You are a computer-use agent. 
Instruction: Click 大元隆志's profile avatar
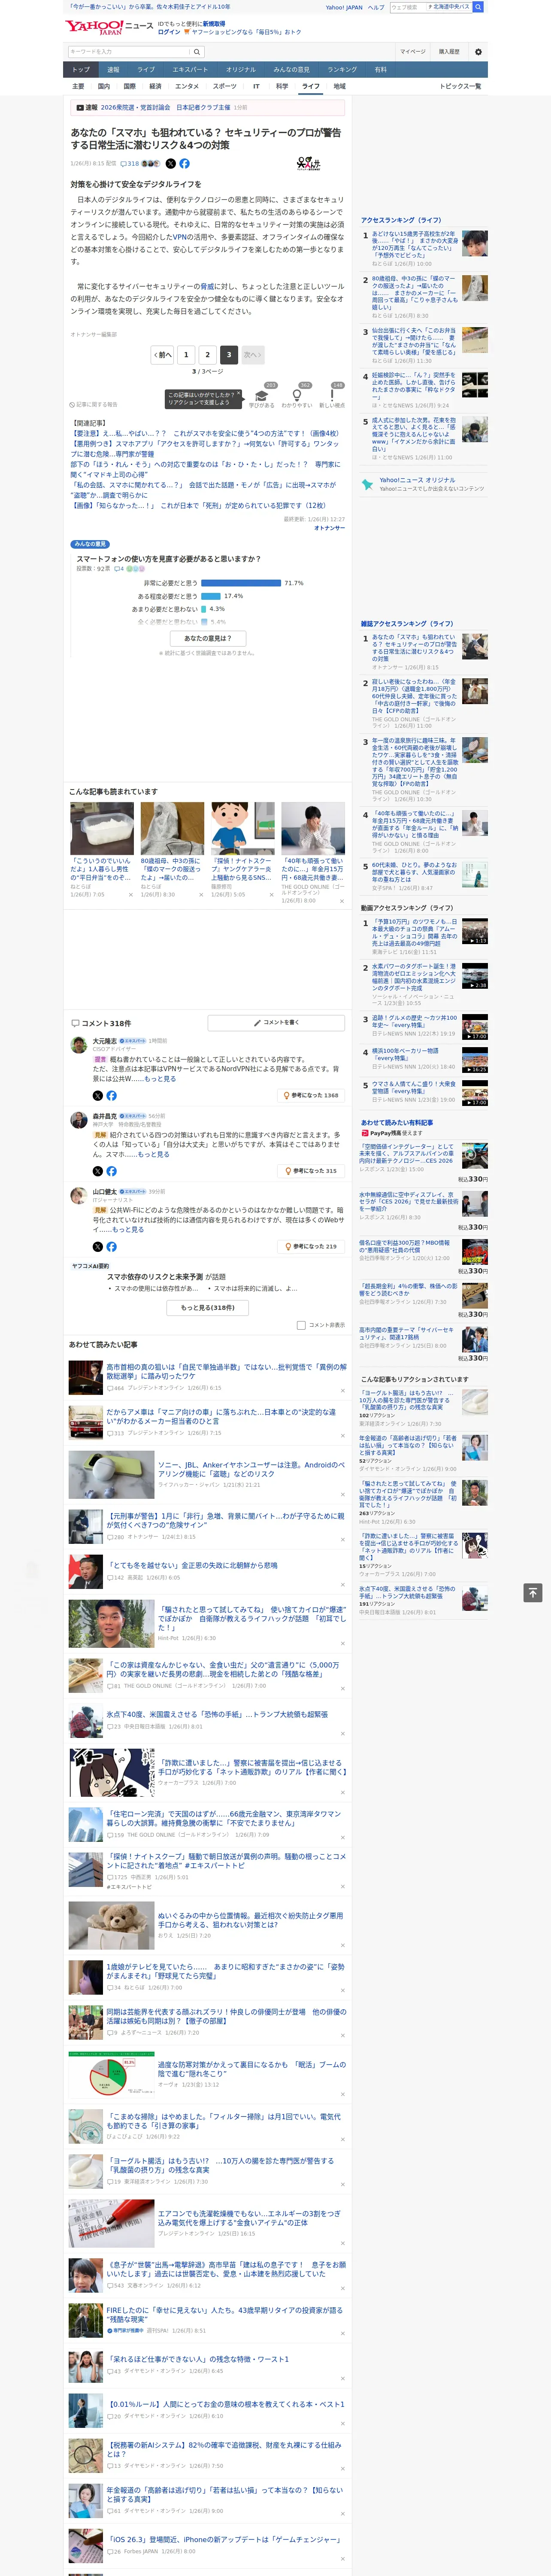78,1045
